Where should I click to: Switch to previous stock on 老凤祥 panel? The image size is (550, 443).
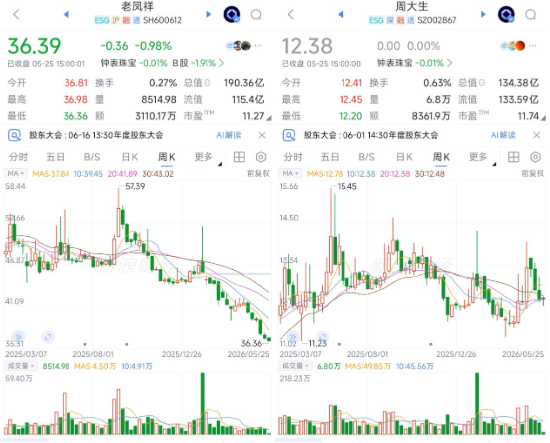[x=66, y=14]
